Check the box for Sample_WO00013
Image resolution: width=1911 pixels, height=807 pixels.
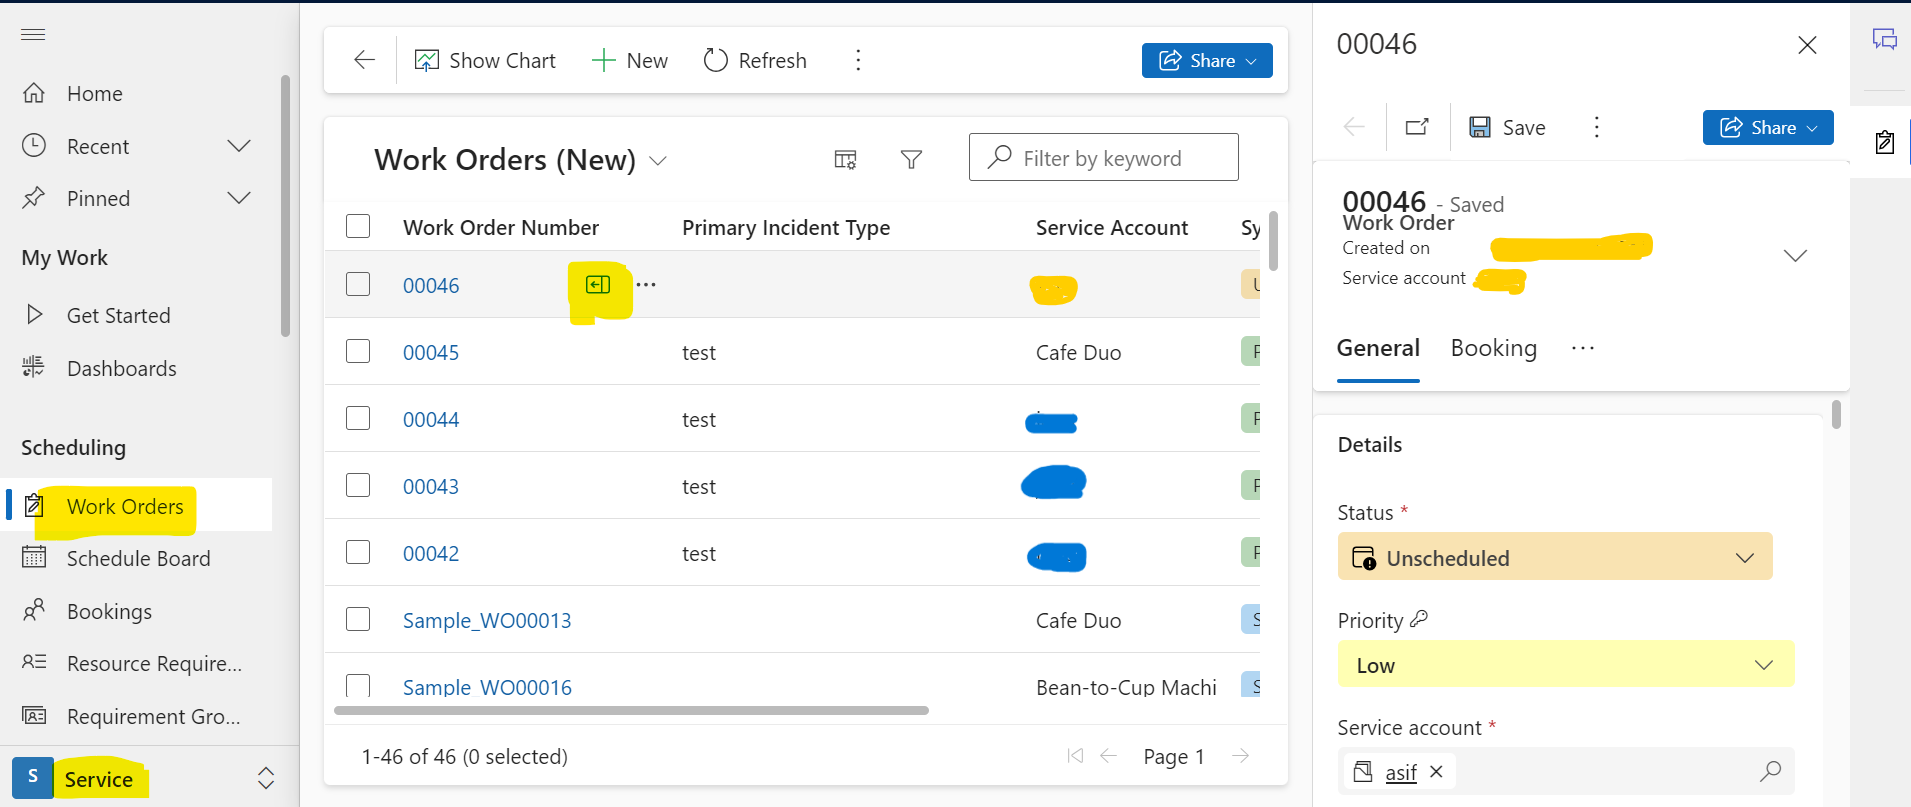358,619
